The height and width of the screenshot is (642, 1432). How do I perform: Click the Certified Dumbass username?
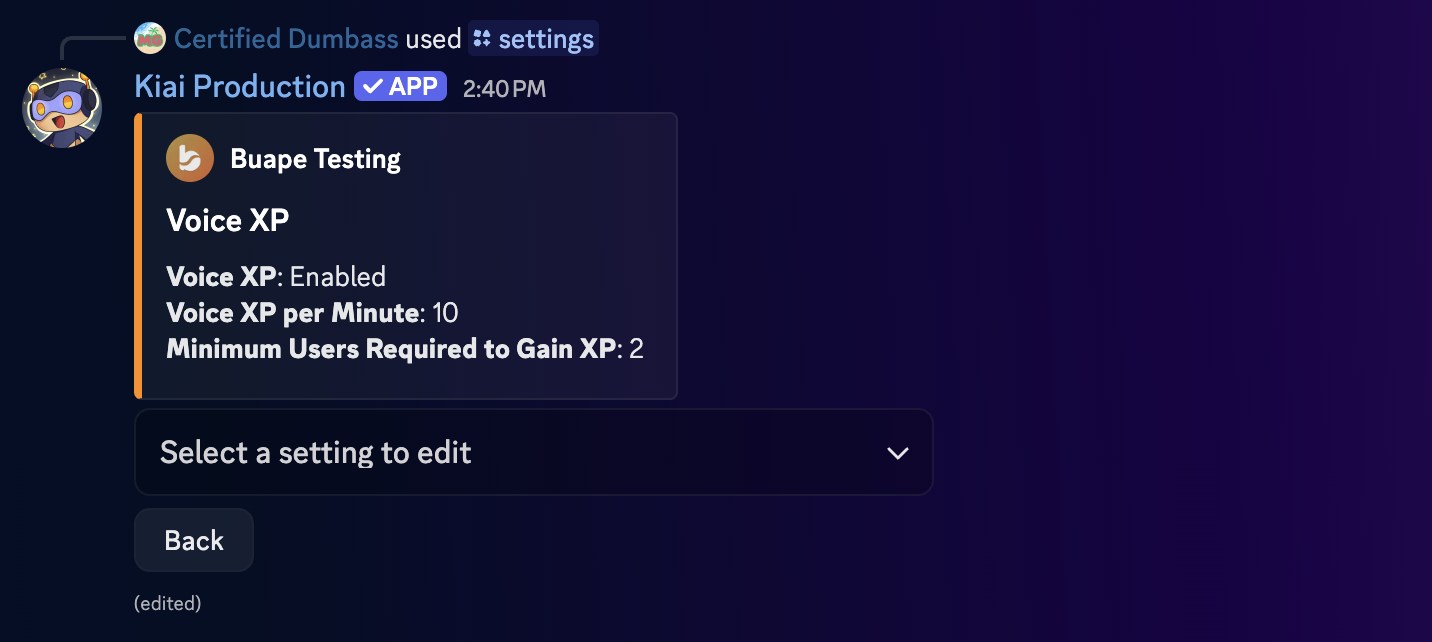(x=286, y=39)
